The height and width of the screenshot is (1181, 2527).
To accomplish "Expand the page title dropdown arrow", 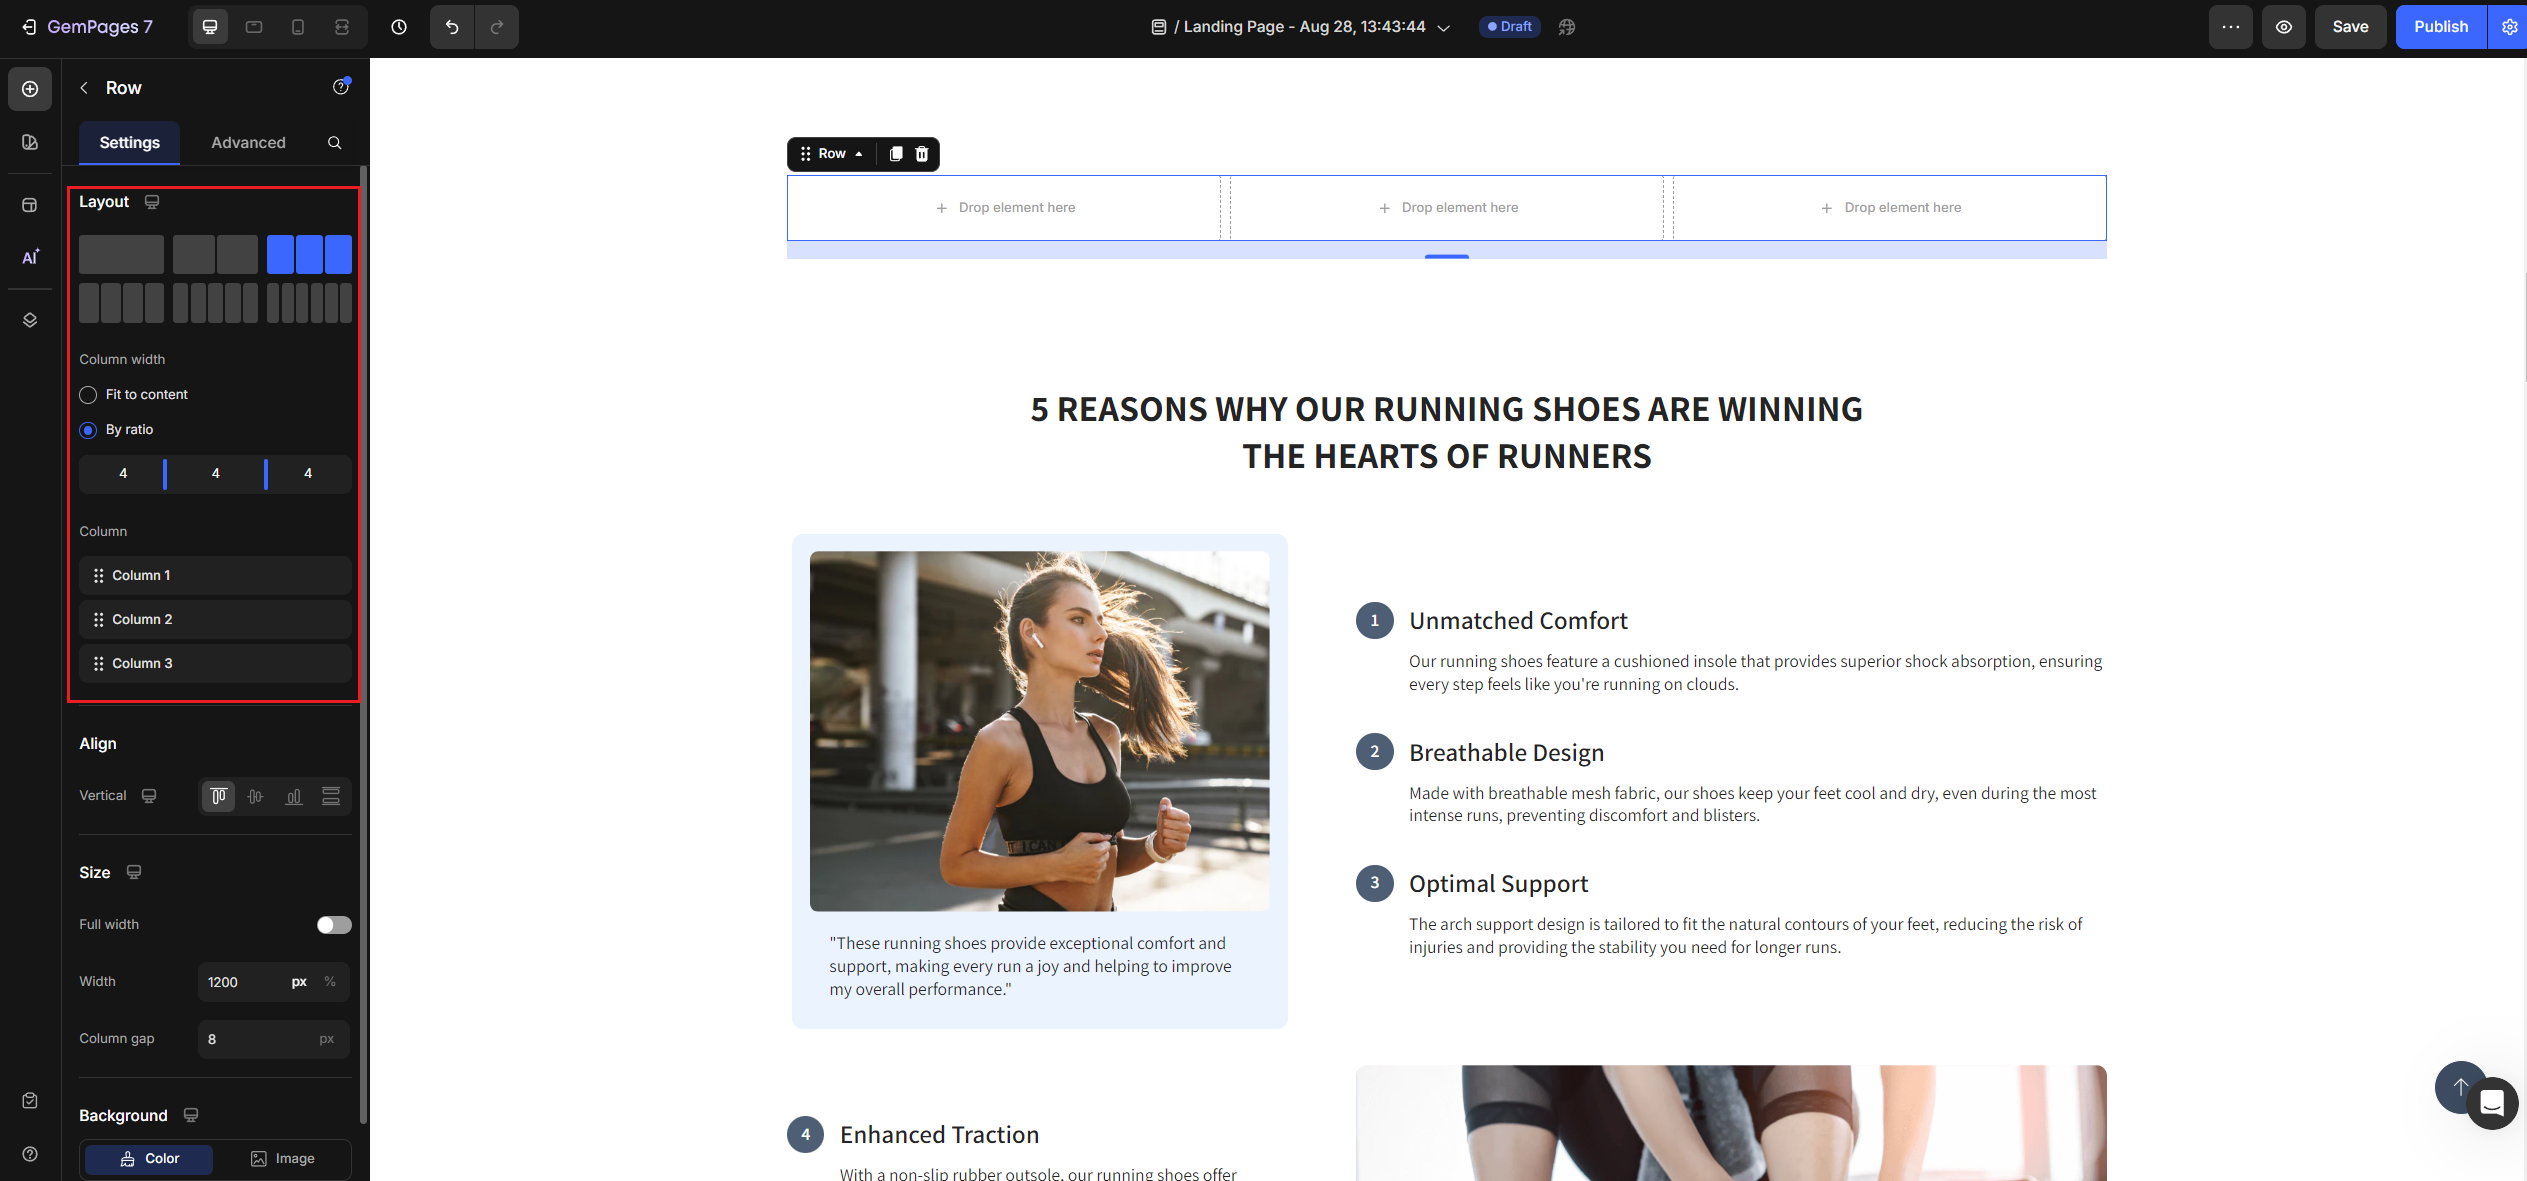I will click(x=1444, y=28).
